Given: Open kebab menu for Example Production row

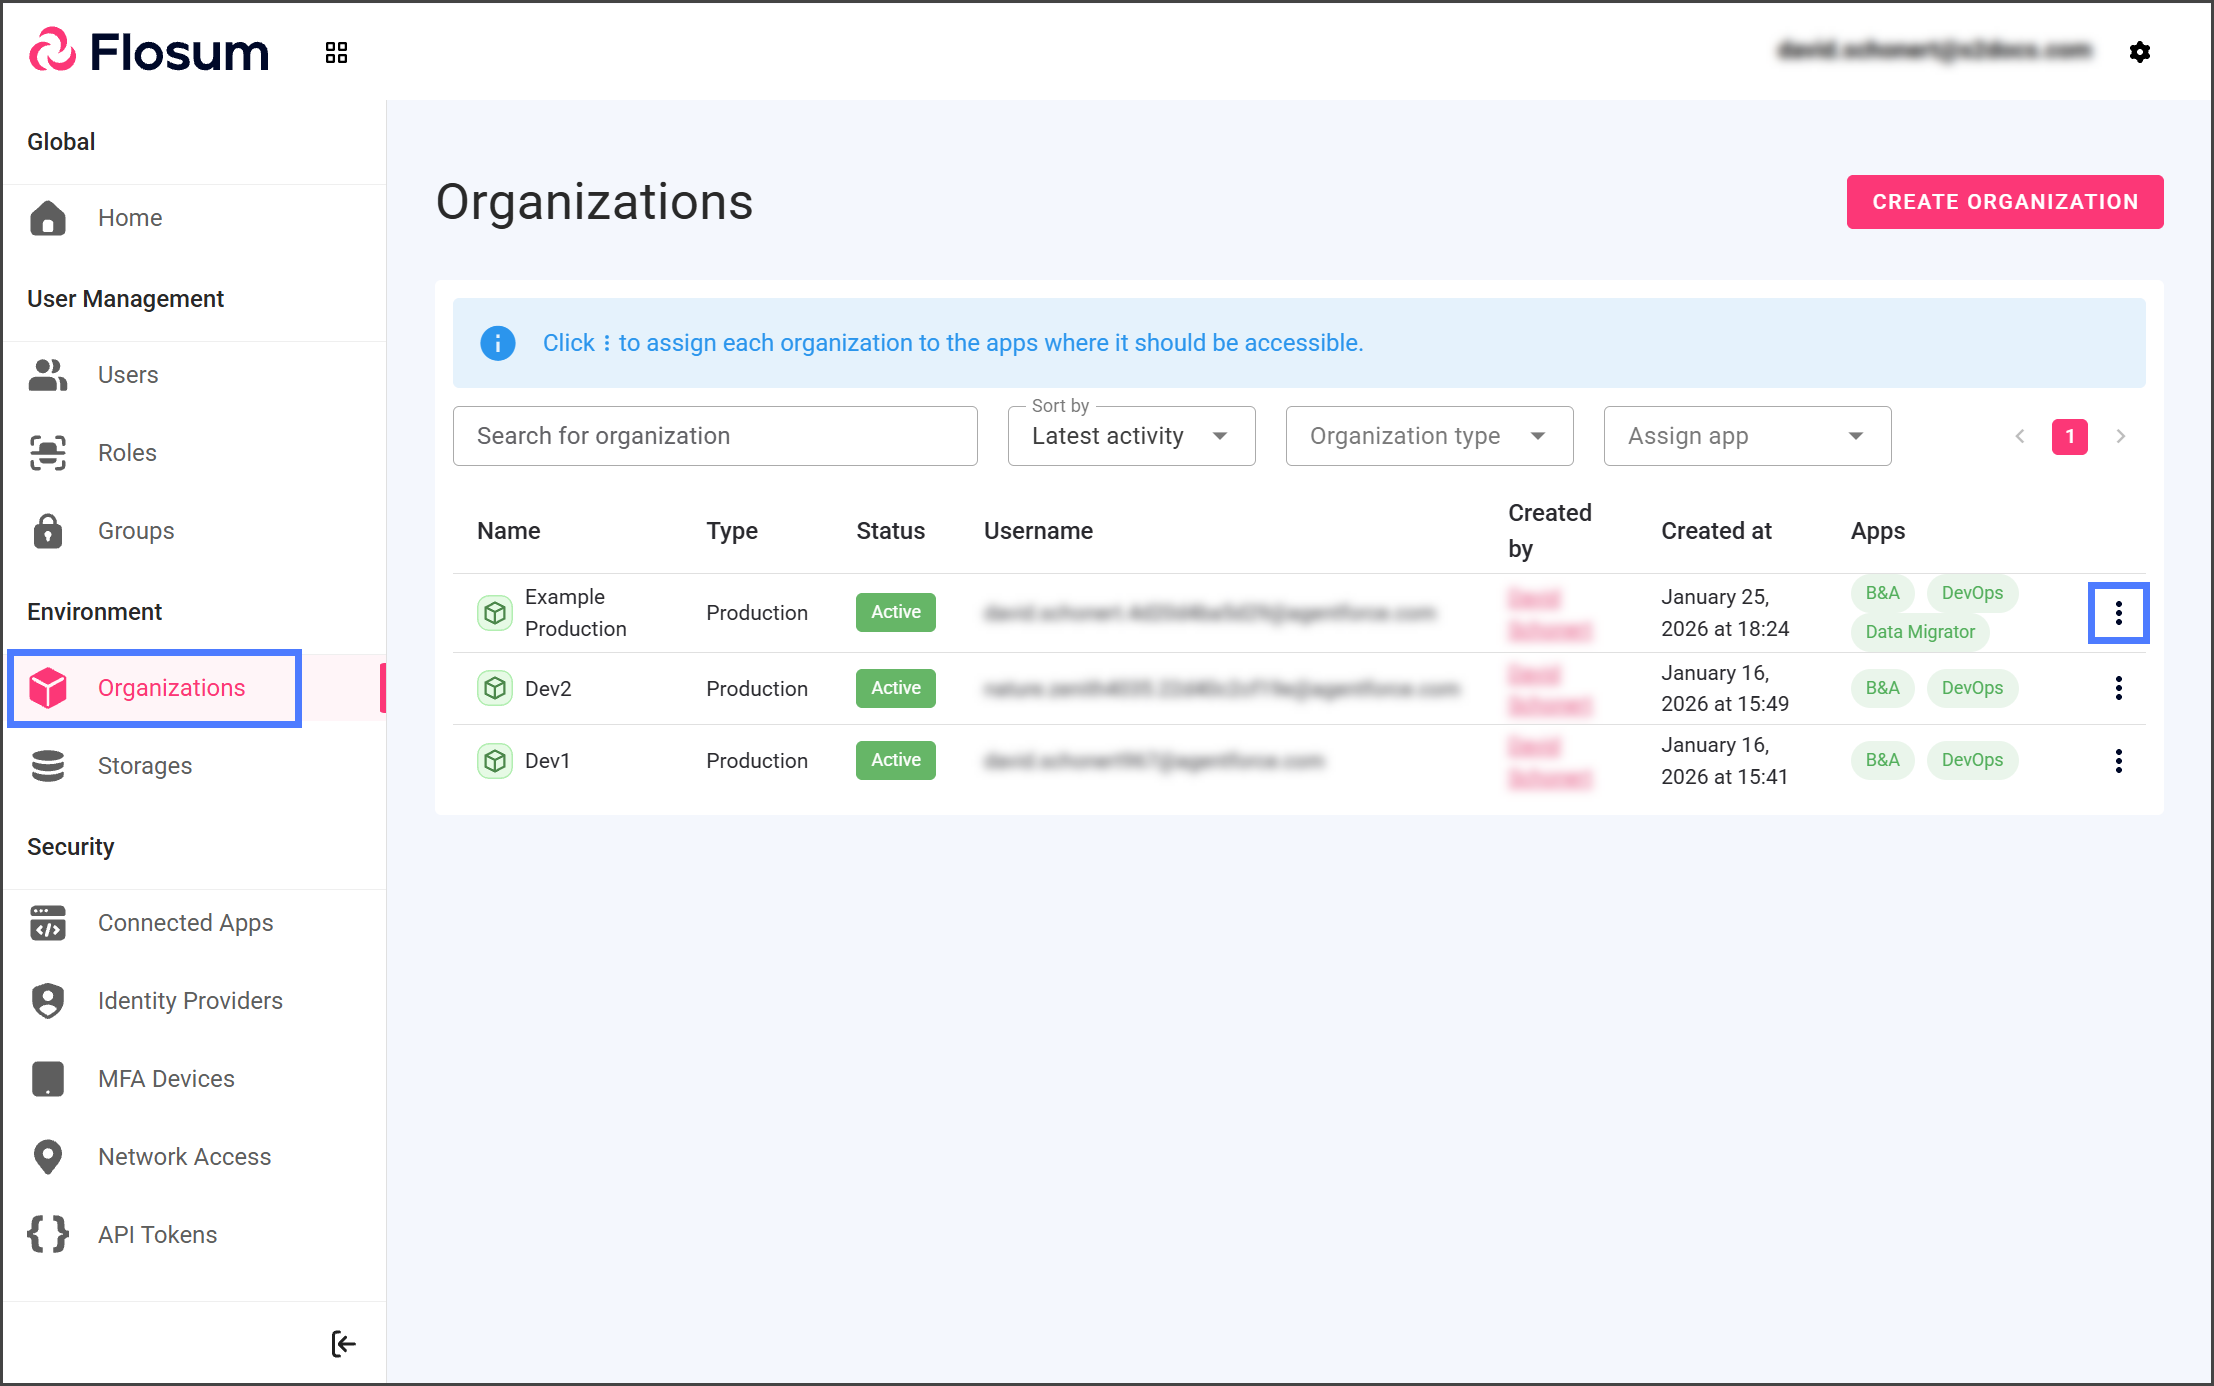Looking at the screenshot, I should (x=2118, y=613).
